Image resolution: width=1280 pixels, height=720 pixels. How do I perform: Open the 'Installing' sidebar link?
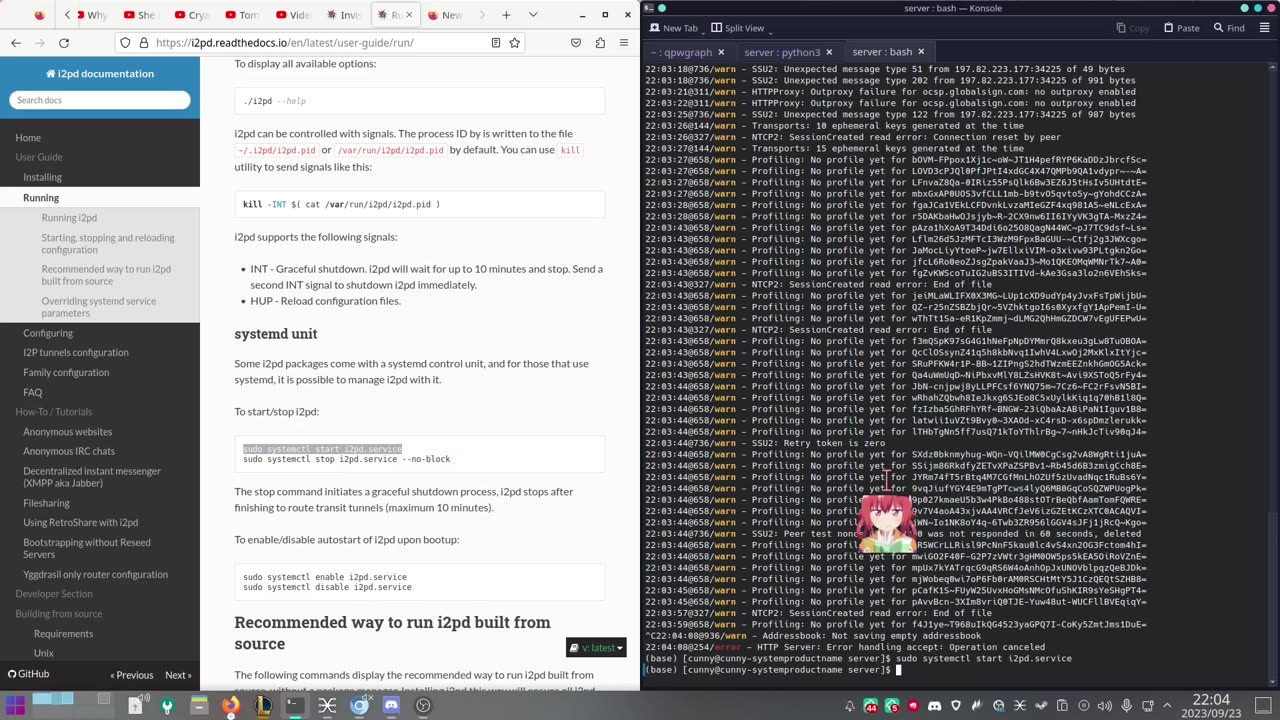(42, 177)
